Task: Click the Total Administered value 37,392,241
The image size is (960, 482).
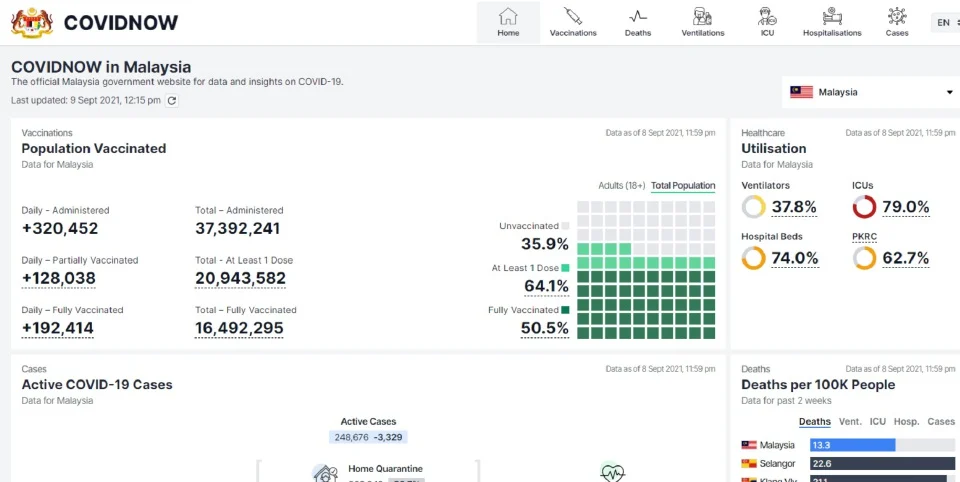Action: point(238,228)
